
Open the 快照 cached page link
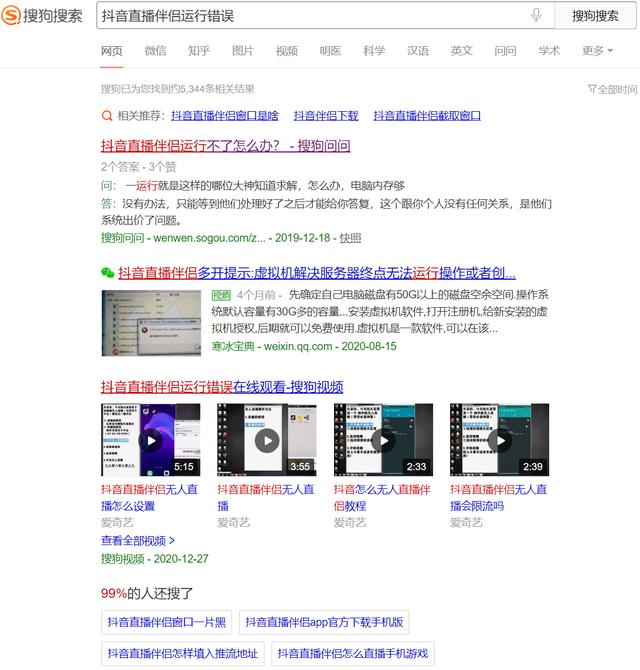pyautogui.click(x=350, y=238)
